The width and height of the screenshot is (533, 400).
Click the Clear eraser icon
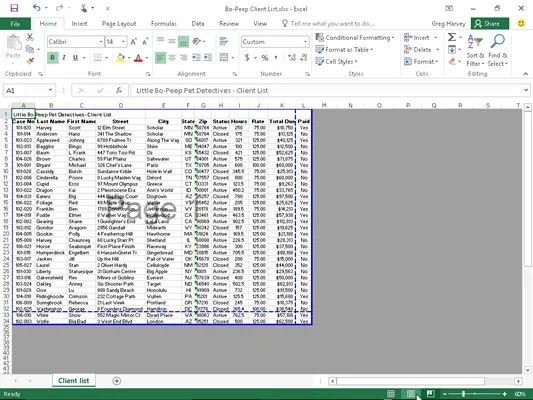(452, 62)
